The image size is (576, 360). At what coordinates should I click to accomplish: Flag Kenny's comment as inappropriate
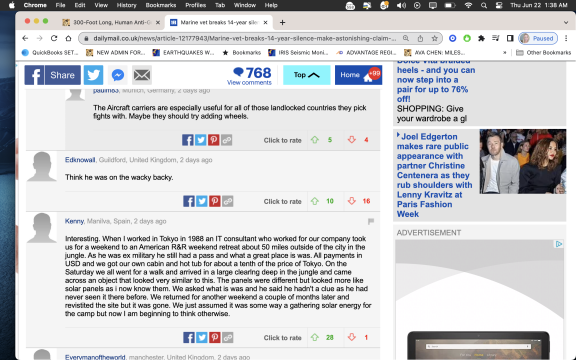coord(371,221)
